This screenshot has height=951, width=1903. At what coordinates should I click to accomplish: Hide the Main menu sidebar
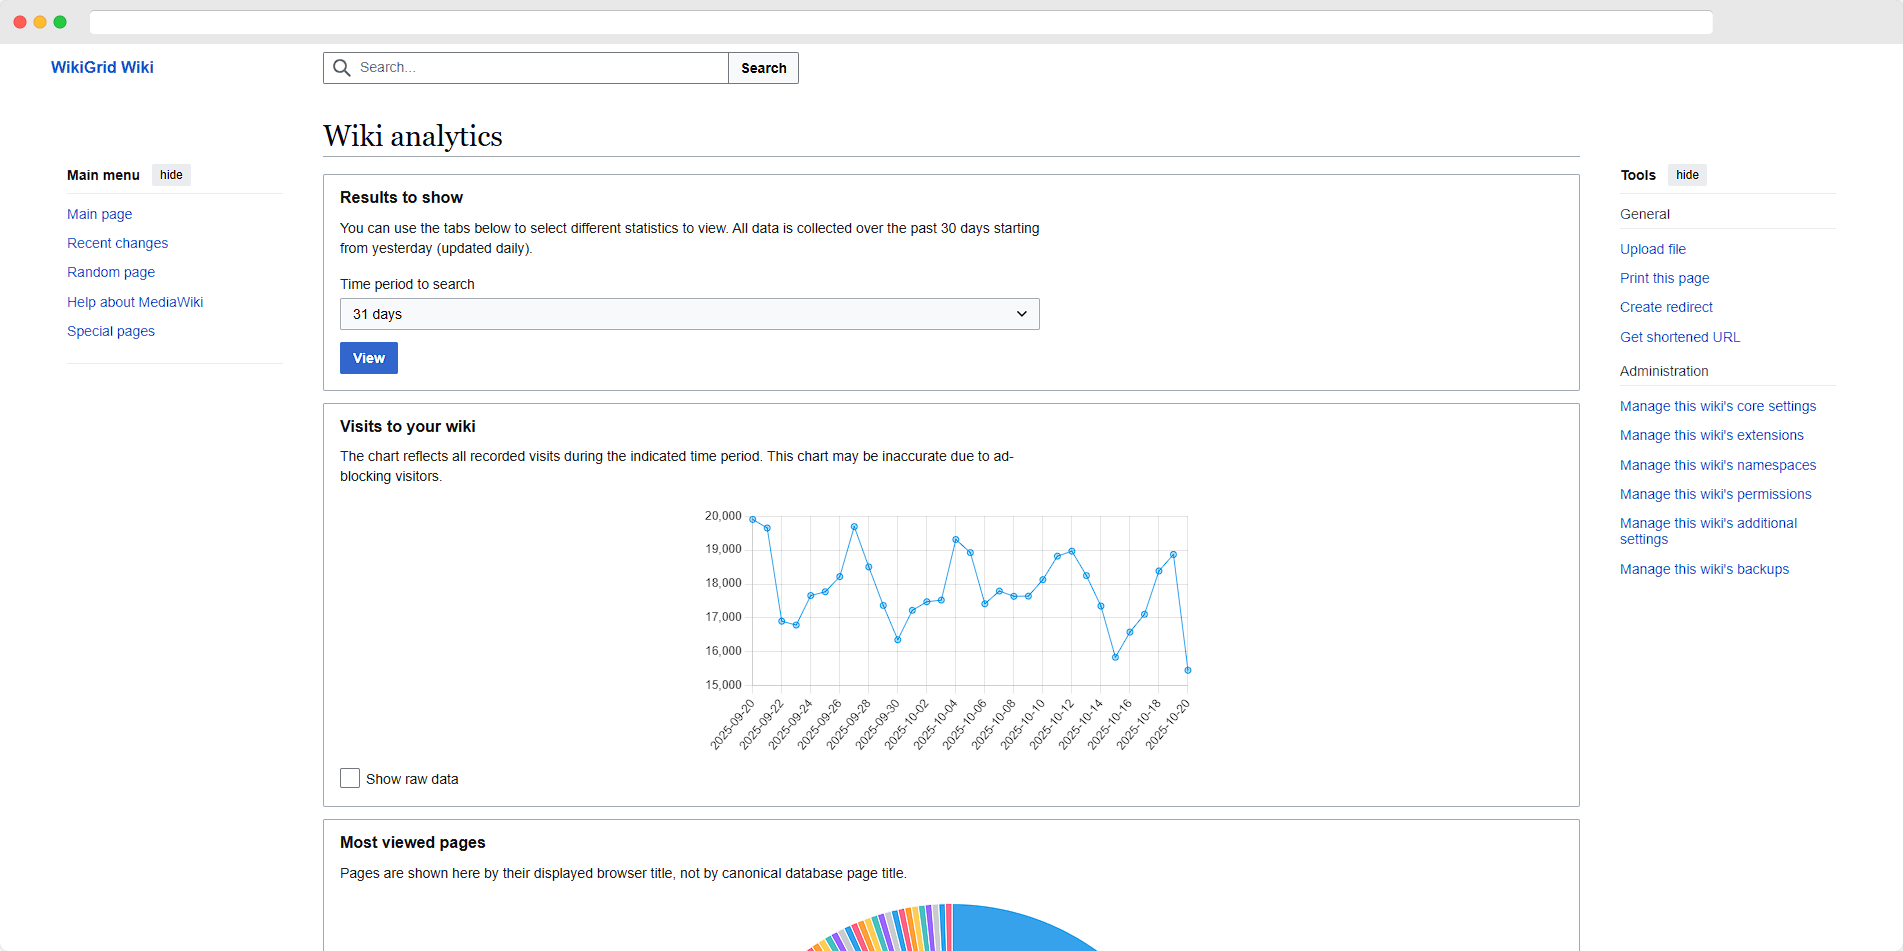click(171, 175)
